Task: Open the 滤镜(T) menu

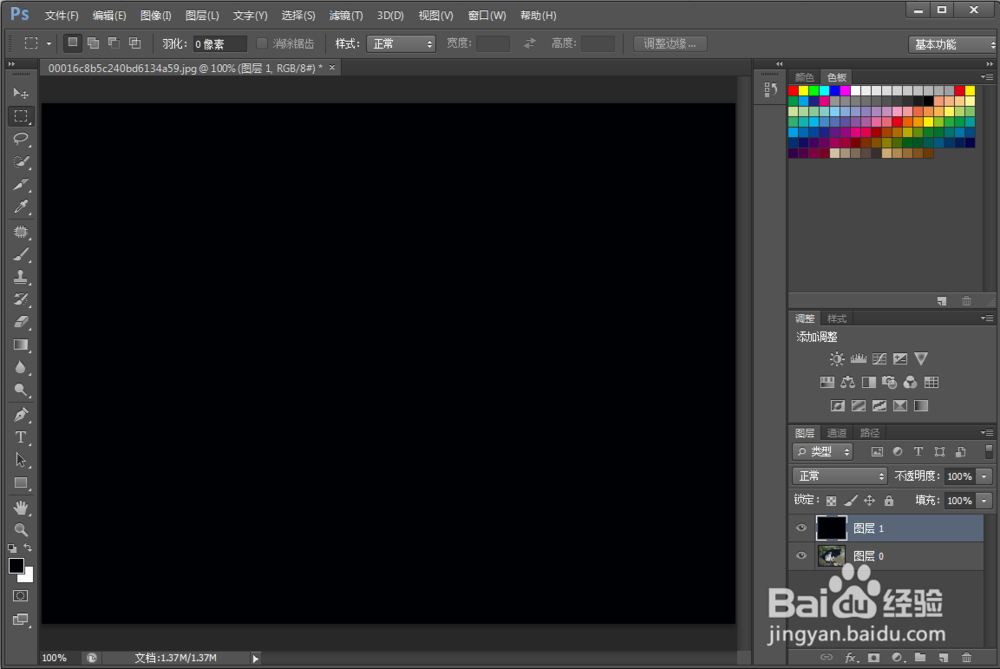Action: (346, 15)
